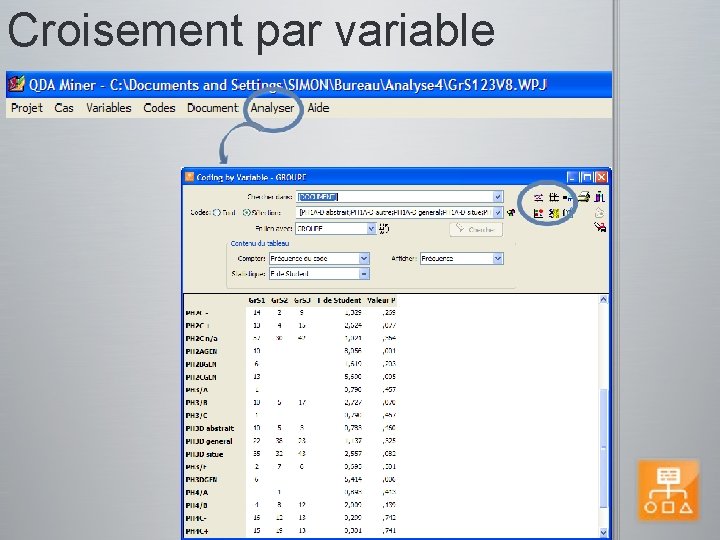
Task: Click the Coding by Variable dialog title icon
Action: 189,177
